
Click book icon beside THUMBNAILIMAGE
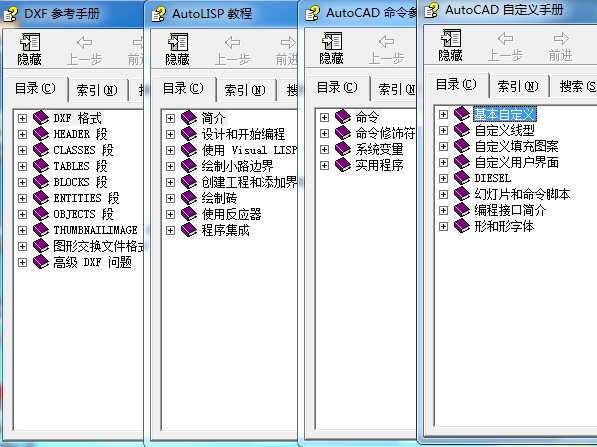point(41,230)
